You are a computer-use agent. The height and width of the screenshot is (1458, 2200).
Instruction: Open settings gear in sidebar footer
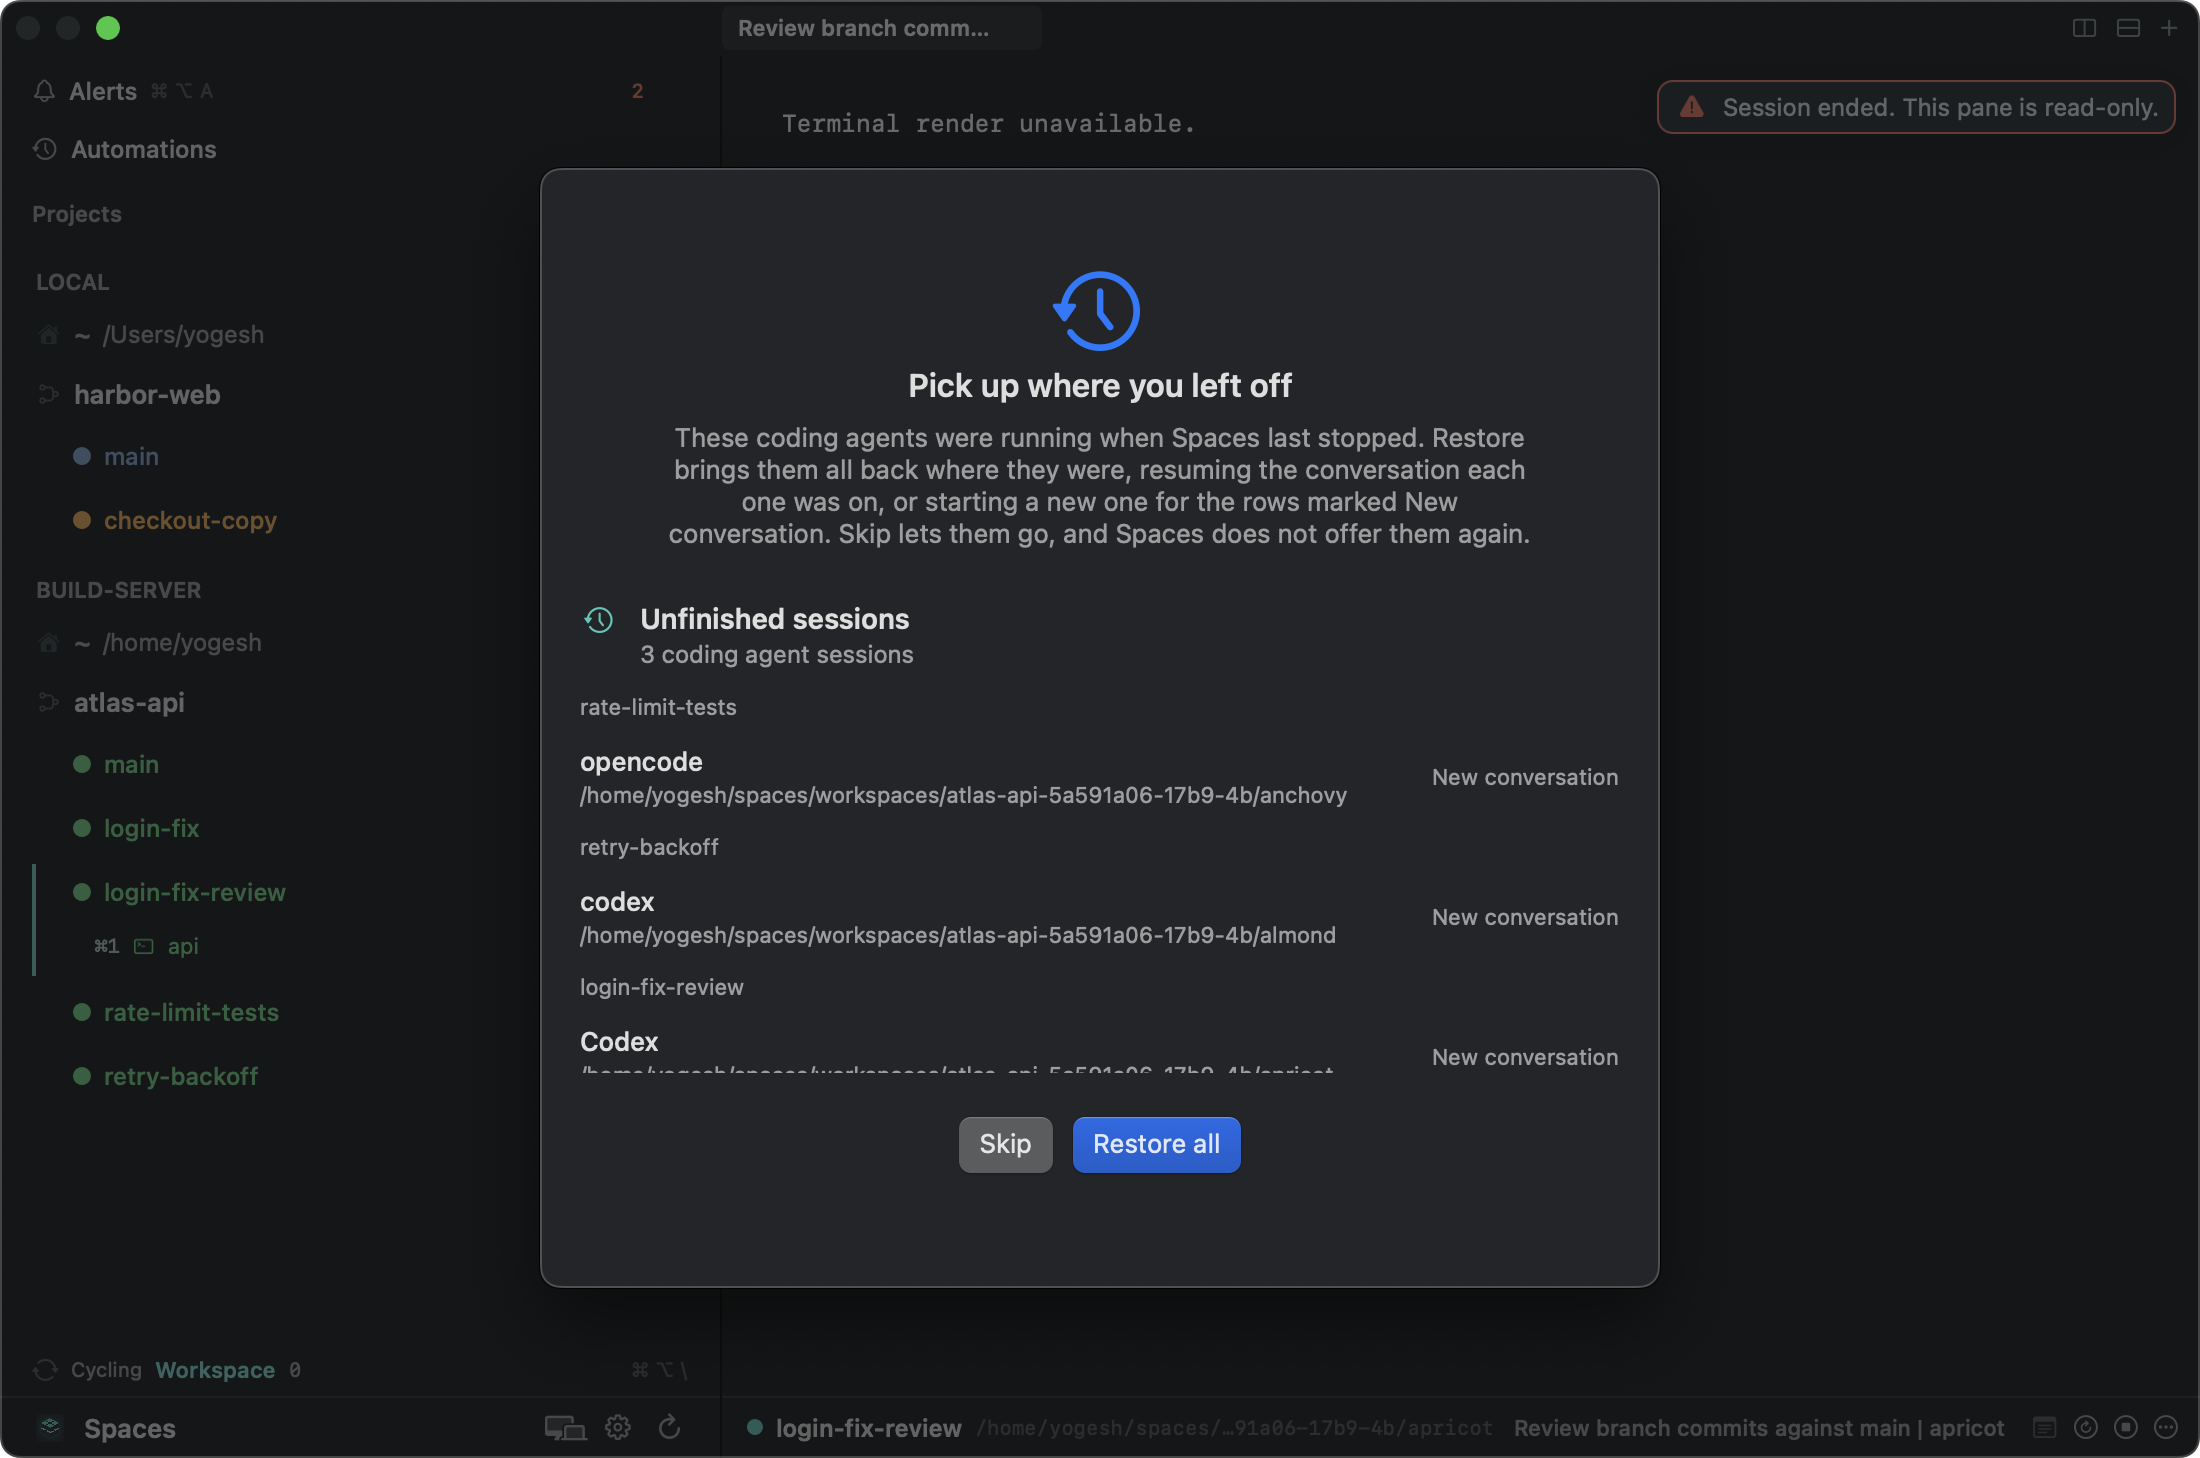point(618,1428)
